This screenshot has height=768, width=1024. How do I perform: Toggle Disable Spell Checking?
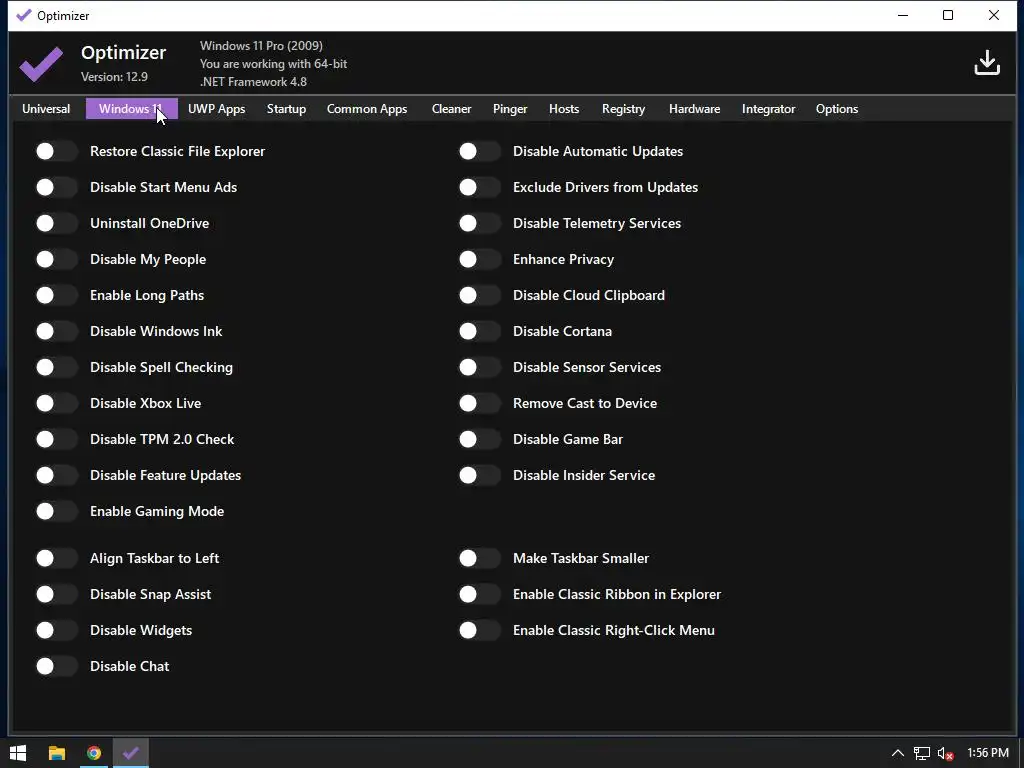[56, 367]
